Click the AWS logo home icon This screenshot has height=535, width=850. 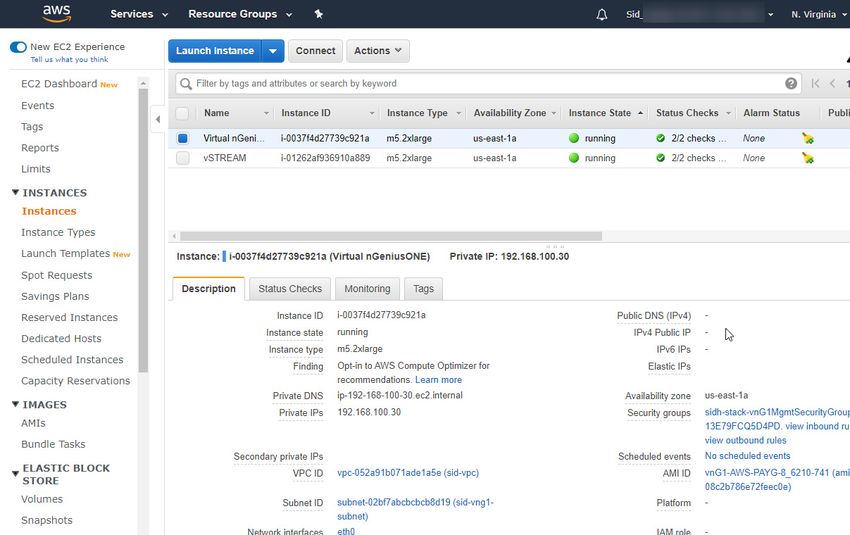[57, 14]
